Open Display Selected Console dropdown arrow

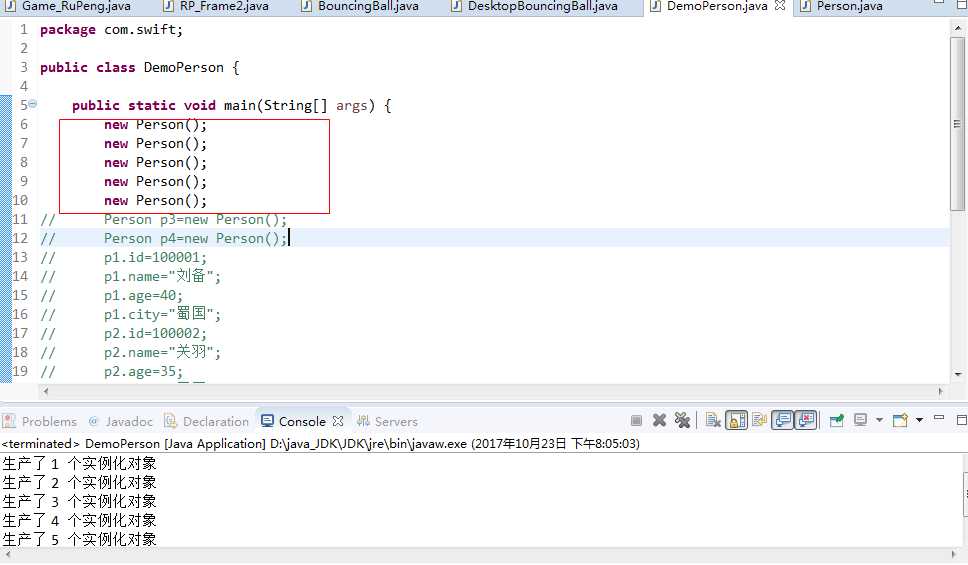tap(879, 421)
